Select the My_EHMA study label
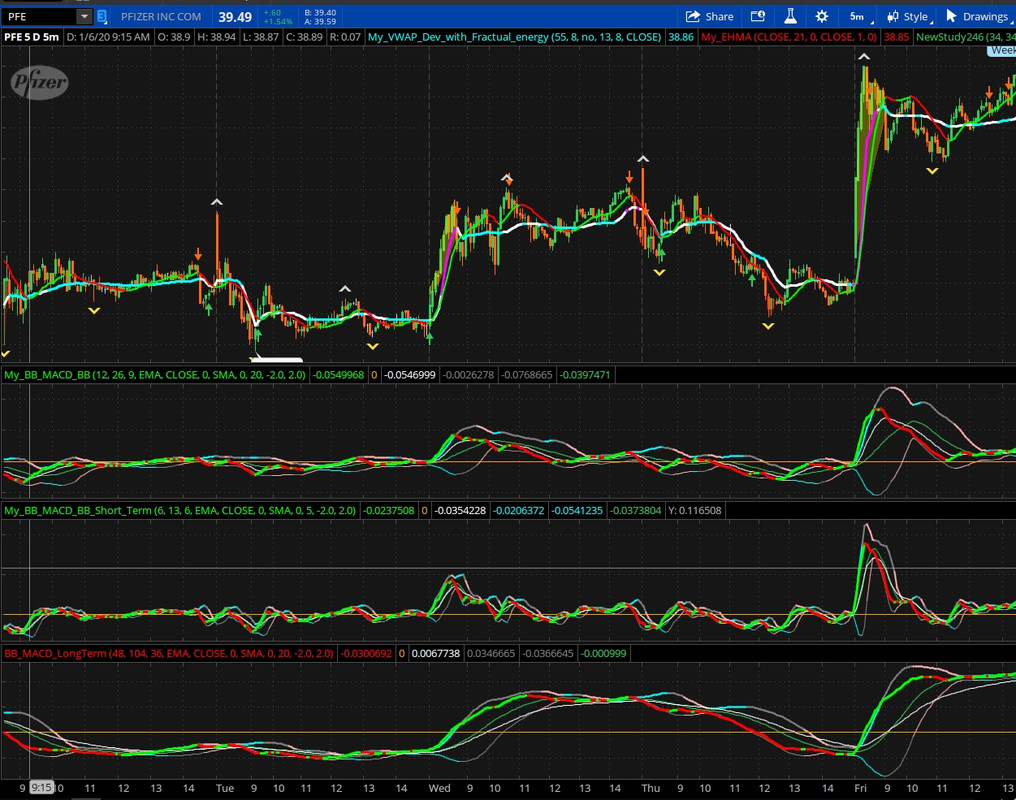Viewport: 1016px width, 800px height. pos(789,37)
